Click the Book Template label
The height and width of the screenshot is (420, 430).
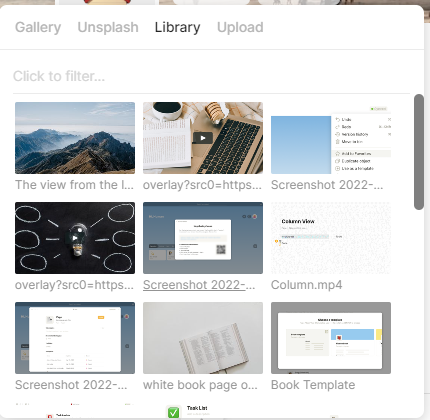(x=313, y=385)
